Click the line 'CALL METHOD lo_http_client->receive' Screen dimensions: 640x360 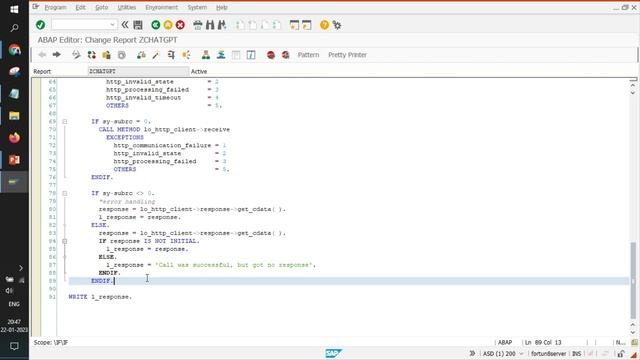point(164,129)
